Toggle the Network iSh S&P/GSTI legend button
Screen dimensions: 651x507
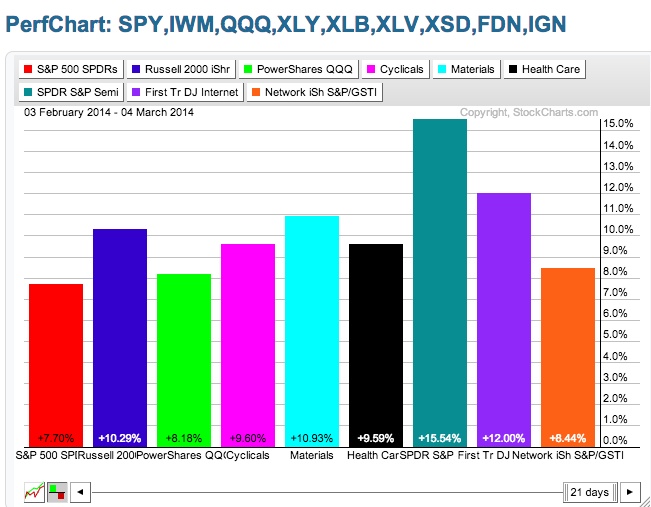tap(314, 92)
